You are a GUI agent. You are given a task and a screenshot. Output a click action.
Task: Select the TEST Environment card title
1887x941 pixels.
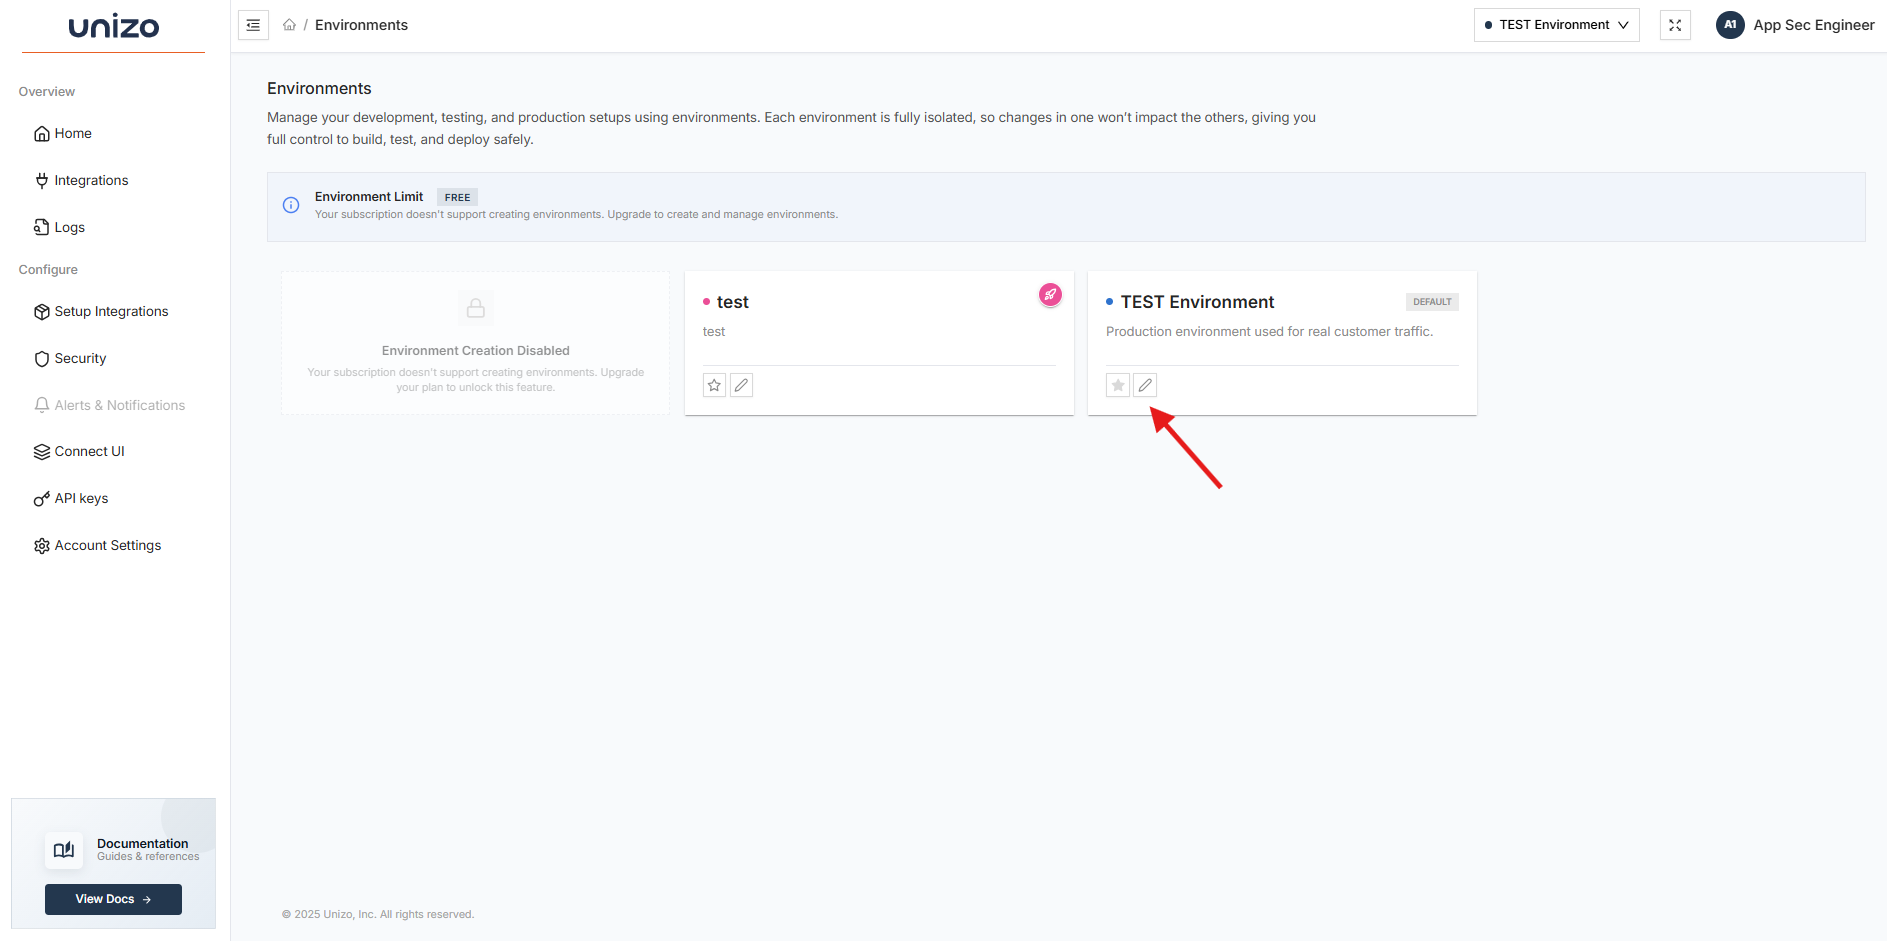(x=1197, y=302)
